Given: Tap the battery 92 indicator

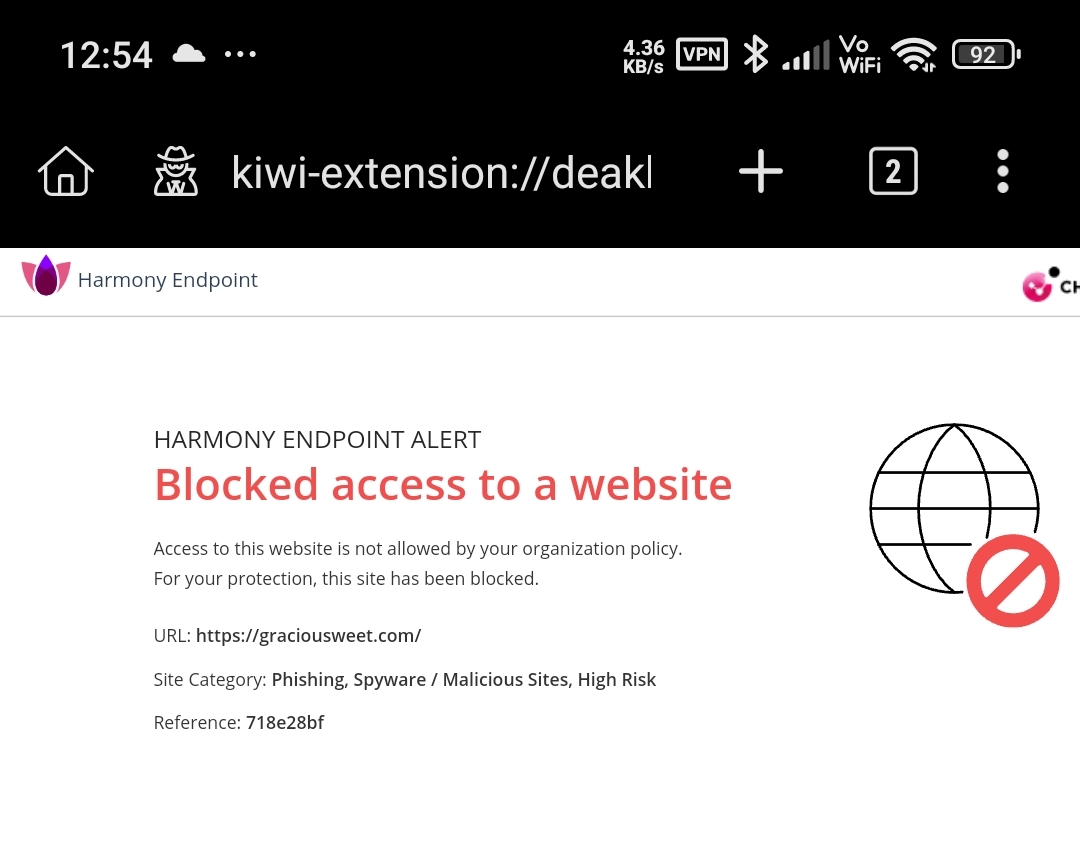Looking at the screenshot, I should [986, 54].
